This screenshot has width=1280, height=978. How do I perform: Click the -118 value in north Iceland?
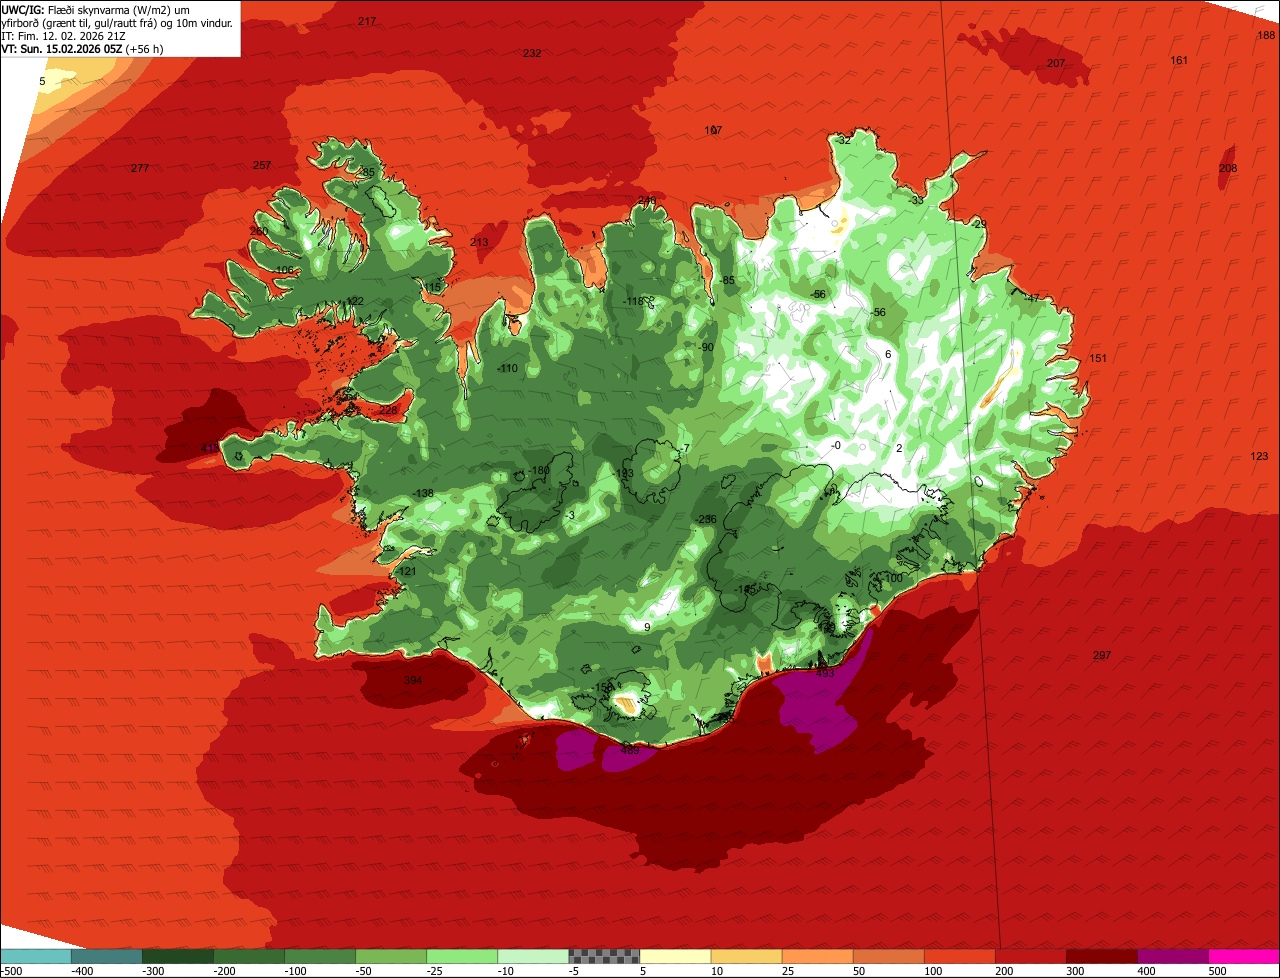click(632, 301)
